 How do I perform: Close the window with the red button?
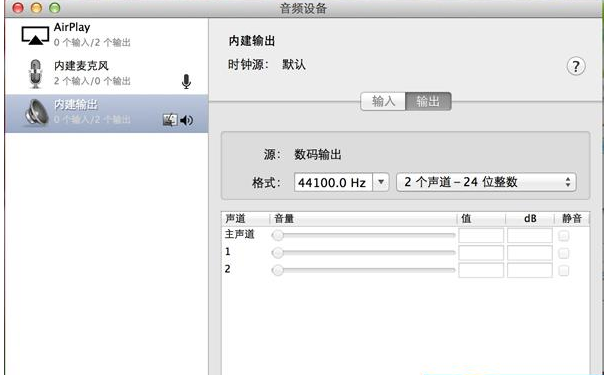click(18, 8)
